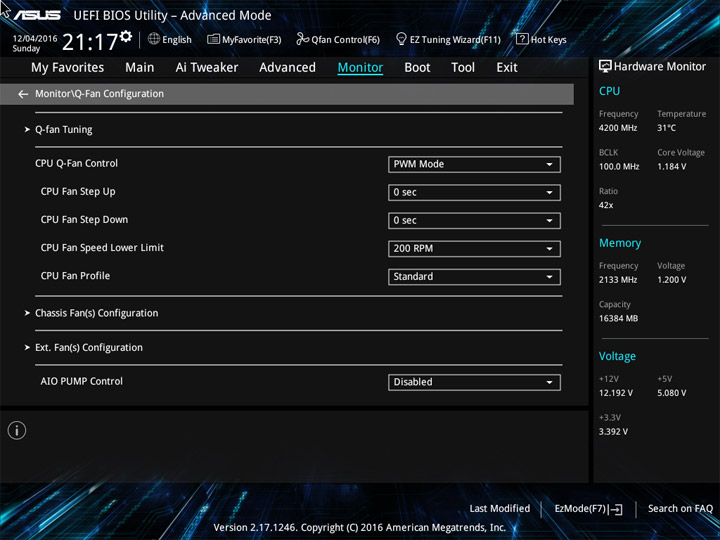Click the Hardware Monitor screen icon

(x=605, y=67)
